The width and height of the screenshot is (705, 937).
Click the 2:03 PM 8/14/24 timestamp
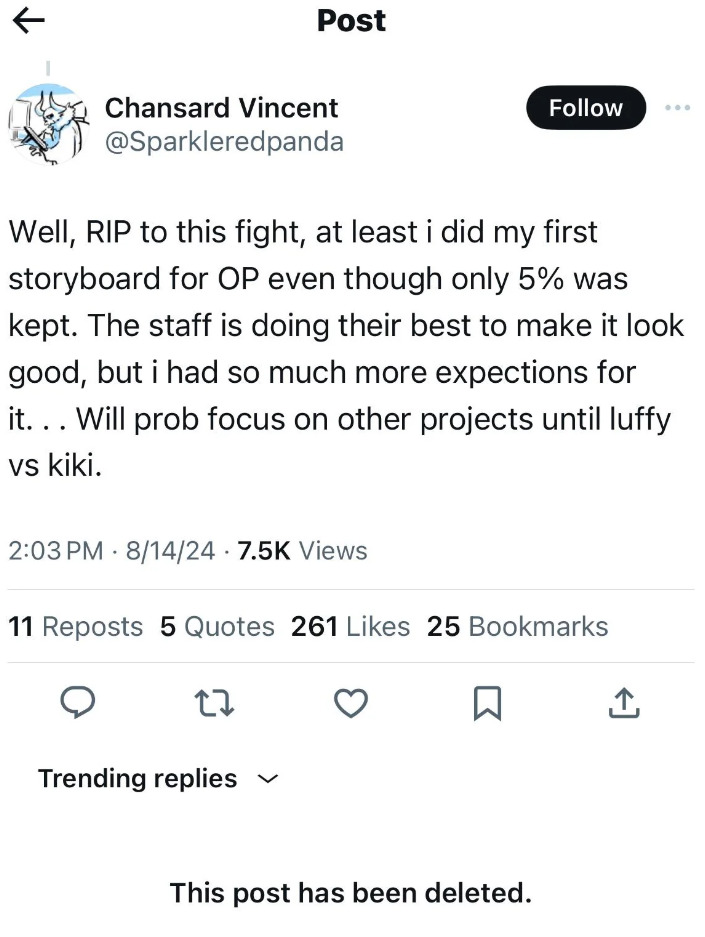[x=111, y=550]
